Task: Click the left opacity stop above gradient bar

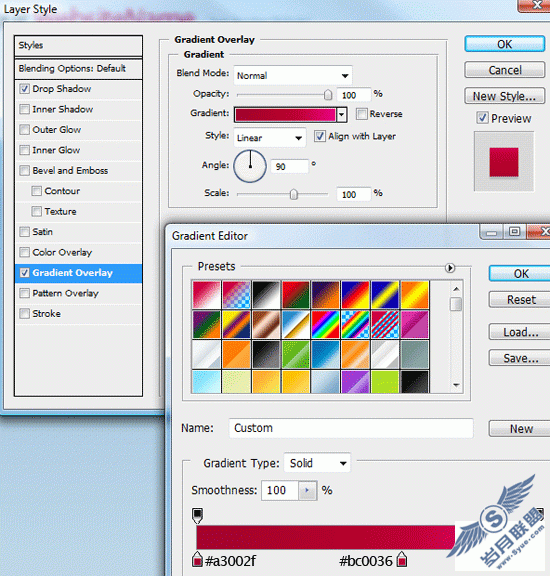Action: click(197, 516)
